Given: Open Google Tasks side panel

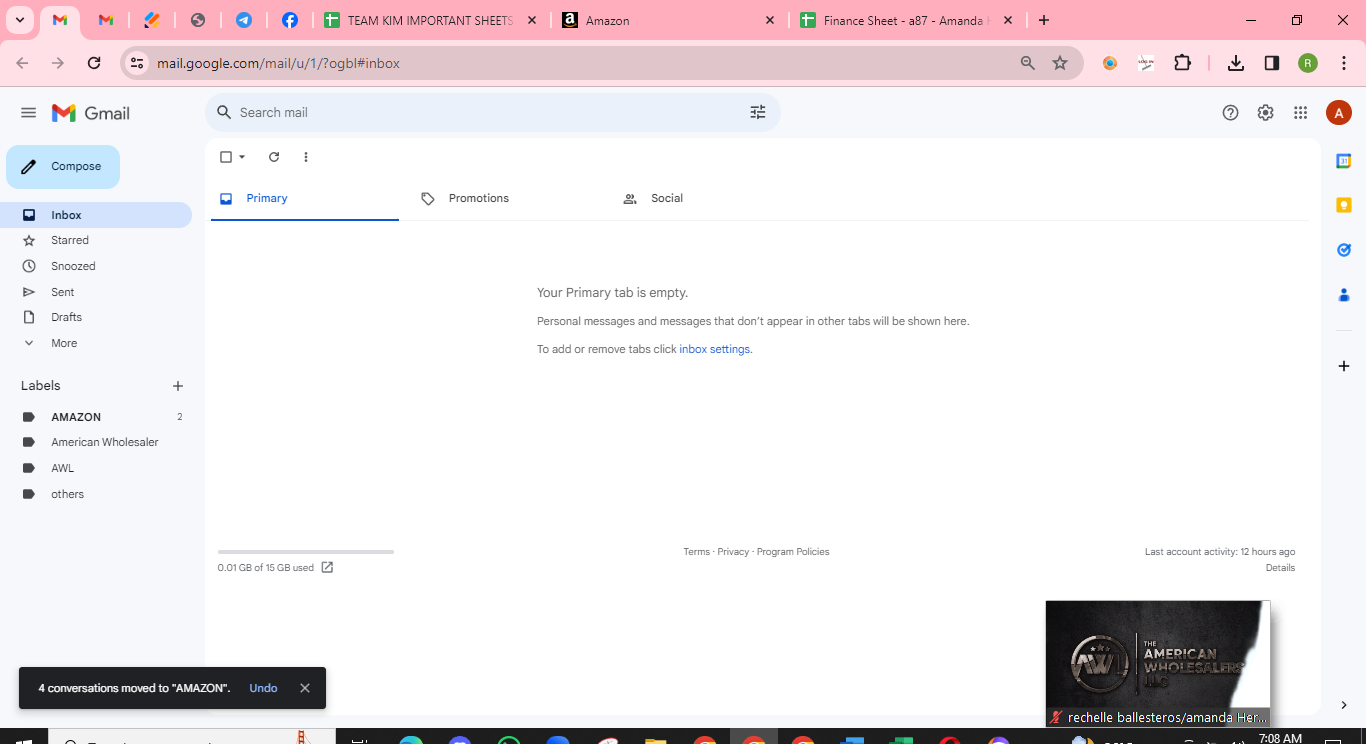Looking at the screenshot, I should pos(1344,250).
